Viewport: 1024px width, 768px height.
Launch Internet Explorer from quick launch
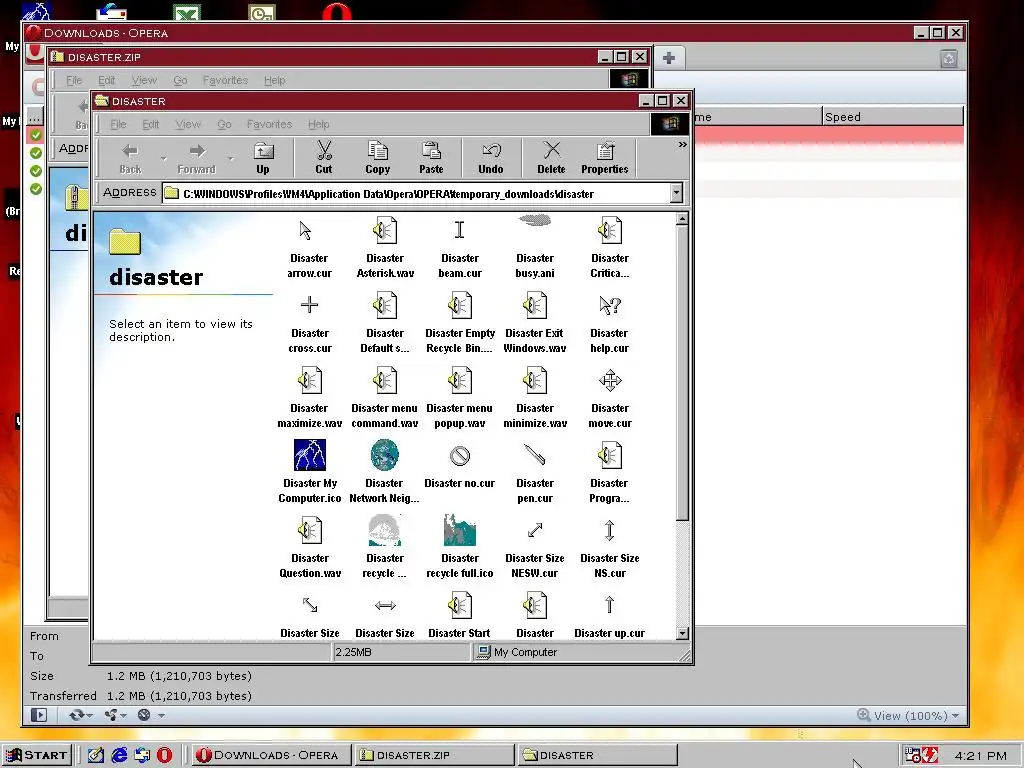[119, 755]
